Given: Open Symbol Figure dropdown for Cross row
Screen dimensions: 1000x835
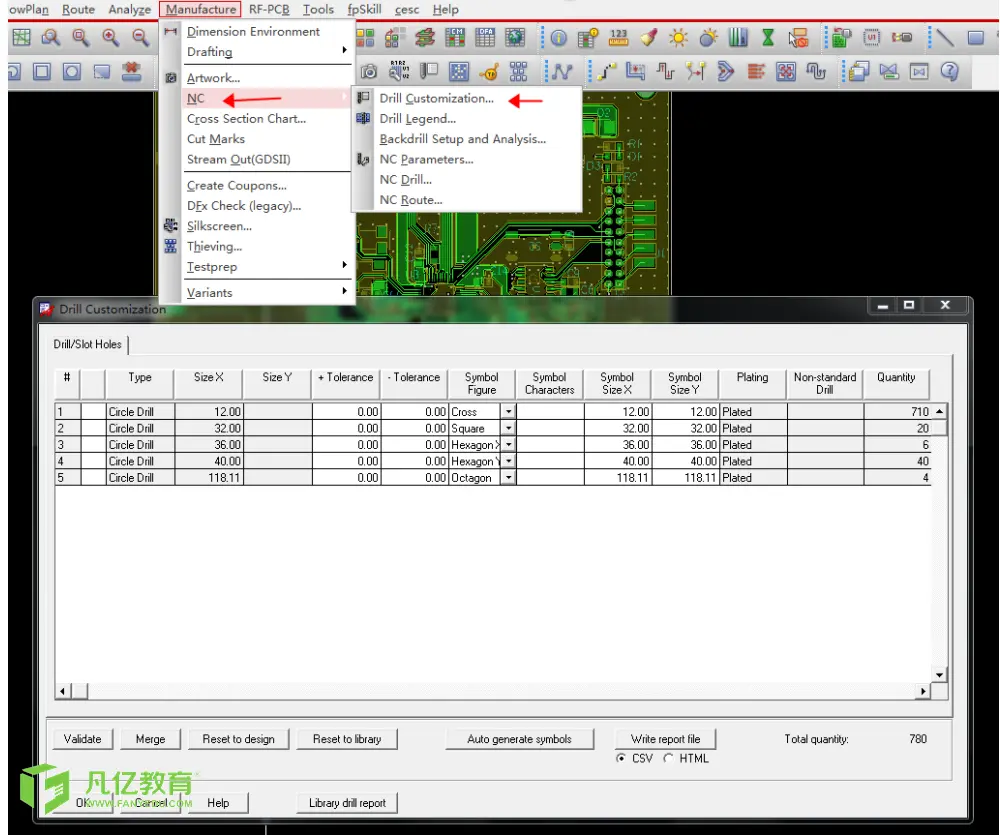Looking at the screenshot, I should (x=508, y=412).
